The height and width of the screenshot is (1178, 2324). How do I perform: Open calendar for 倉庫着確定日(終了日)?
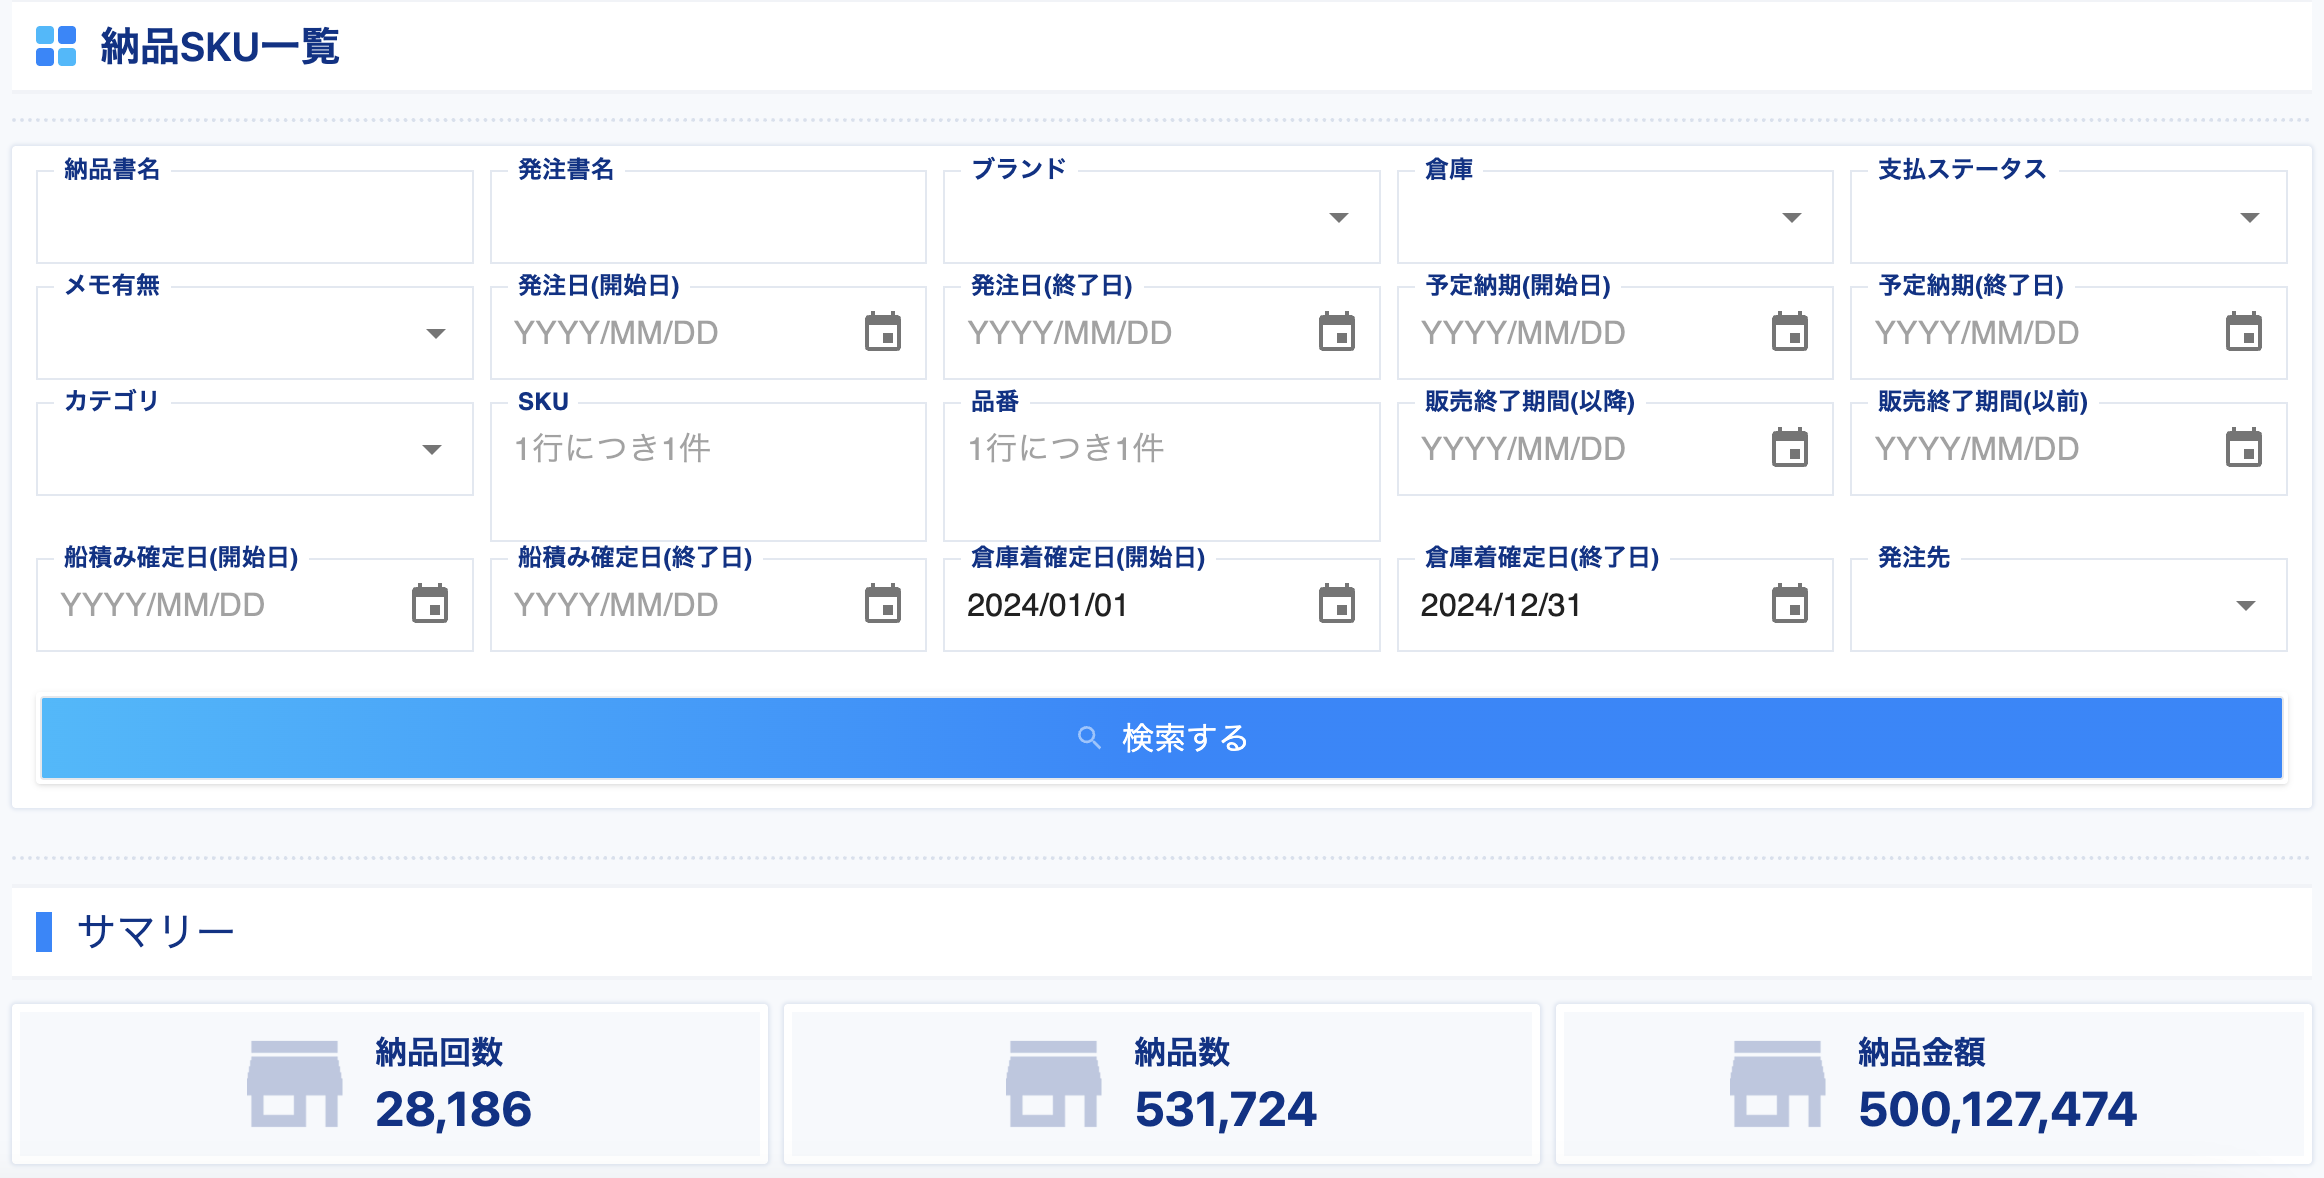pyautogui.click(x=1790, y=604)
